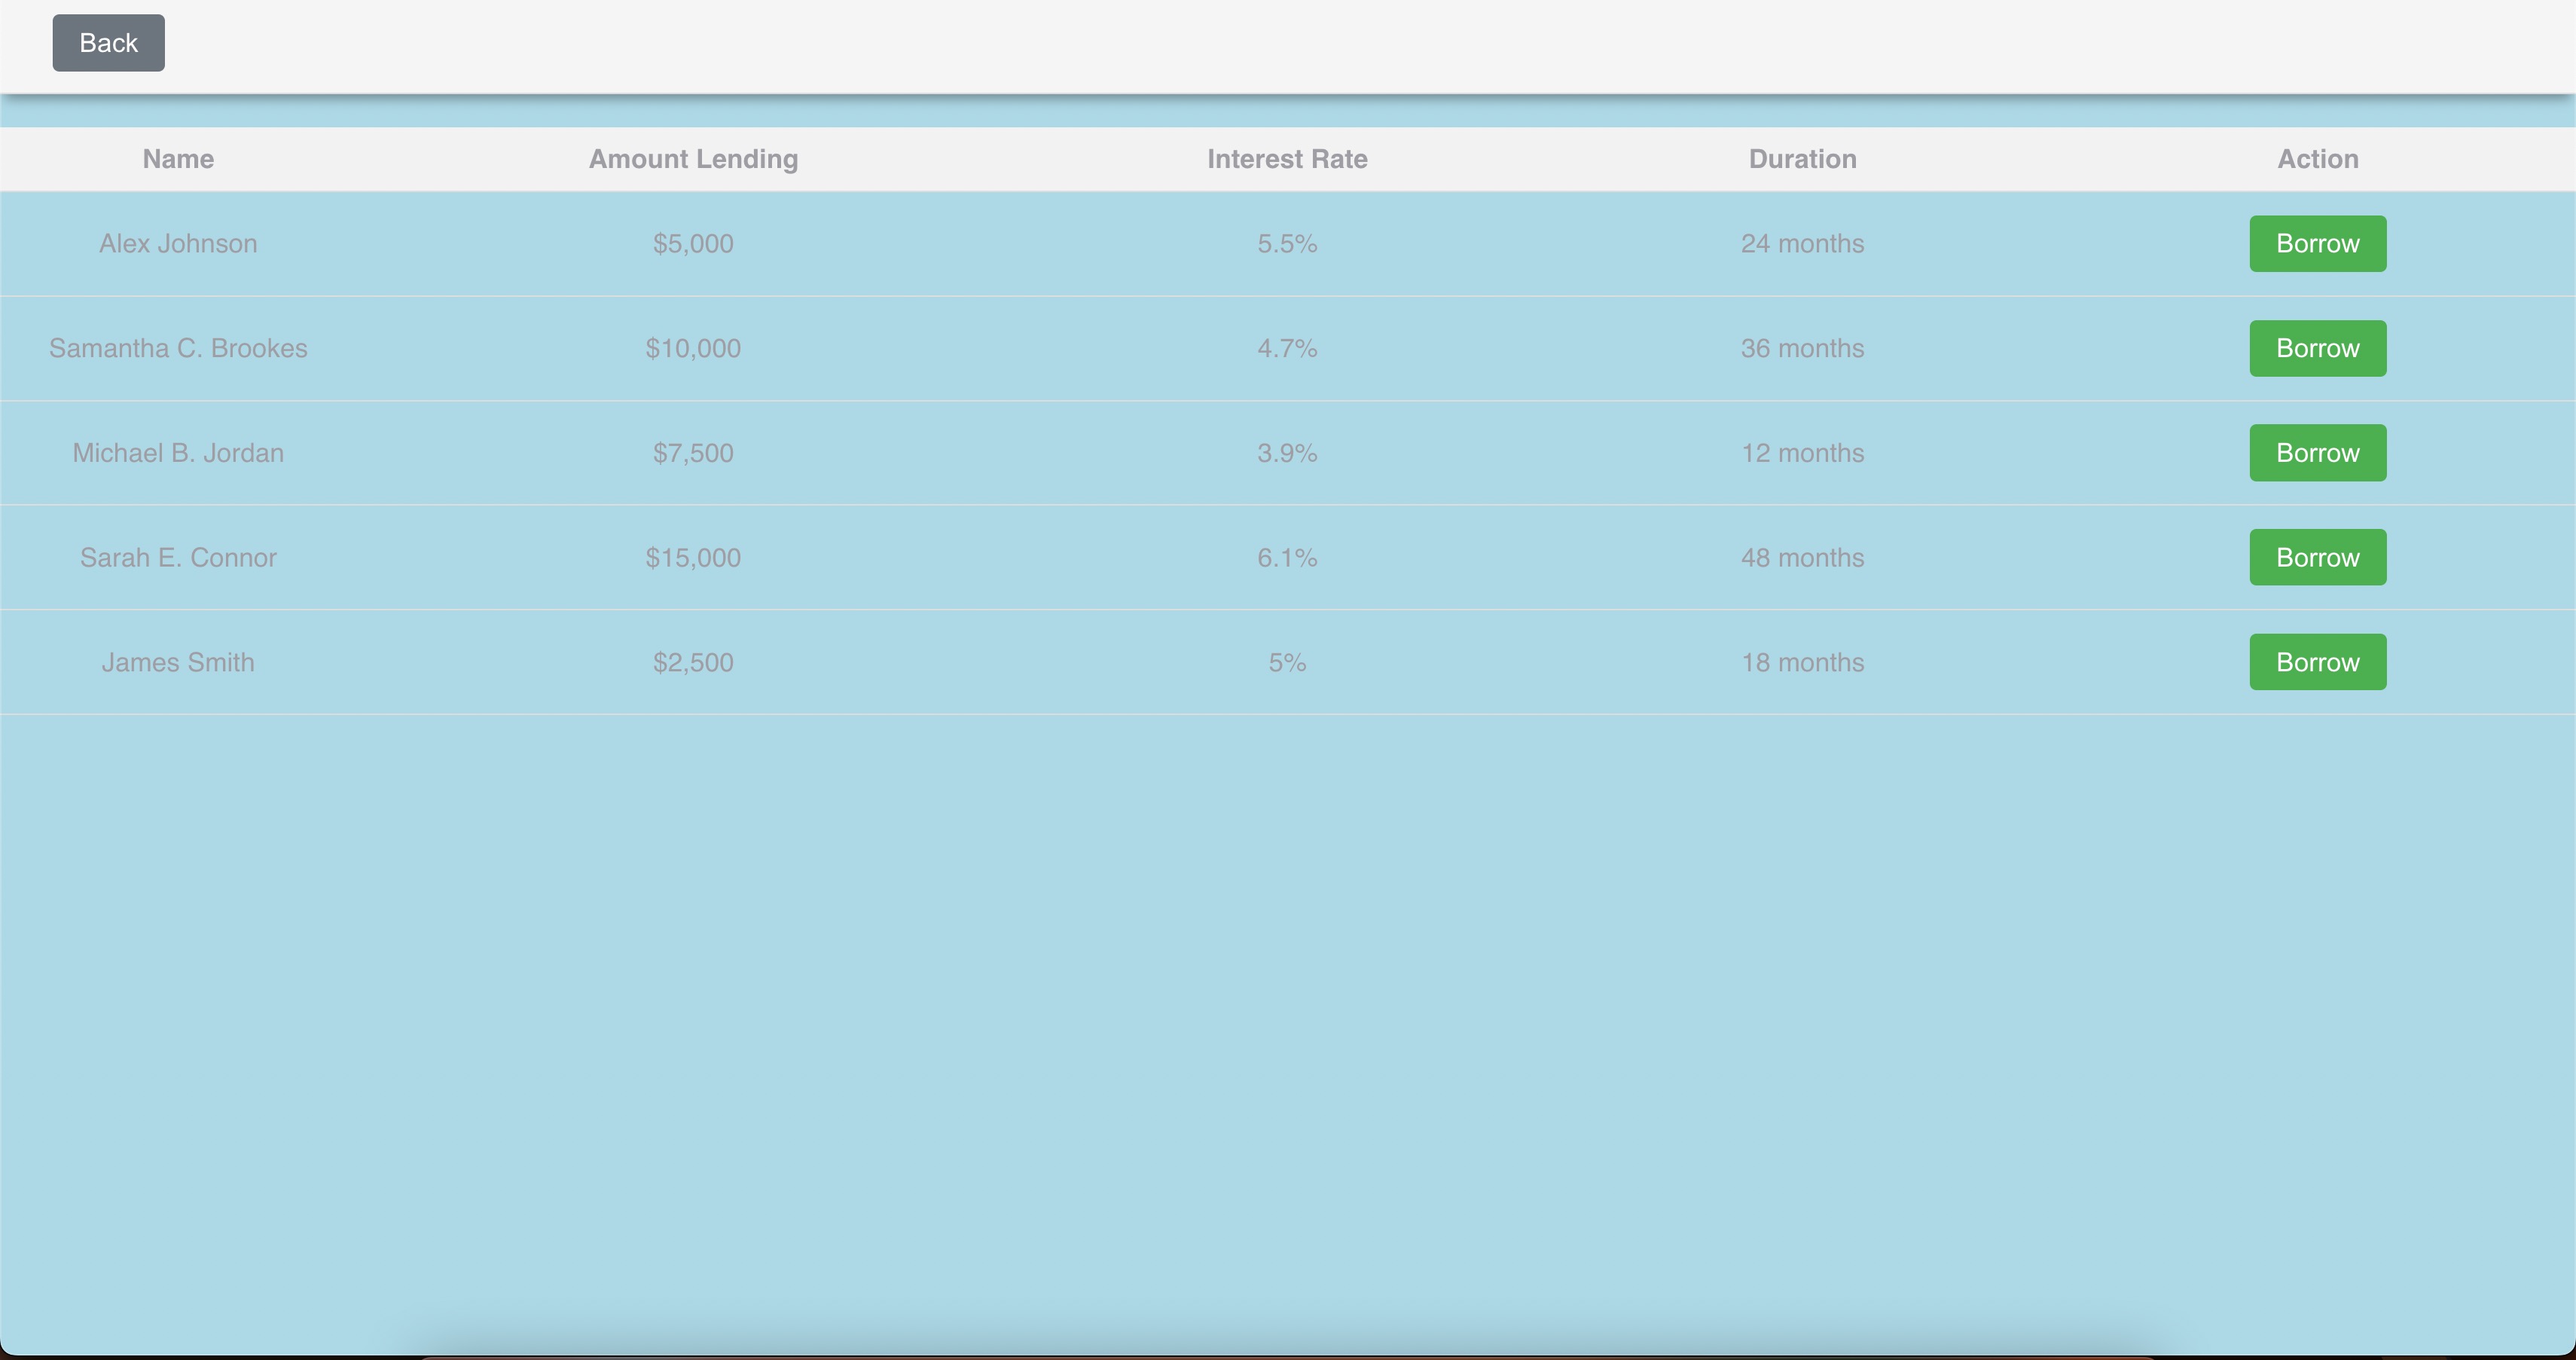Select the Samantha C. Brookes name cell
Viewport: 2576px width, 1360px height.
pos(178,348)
